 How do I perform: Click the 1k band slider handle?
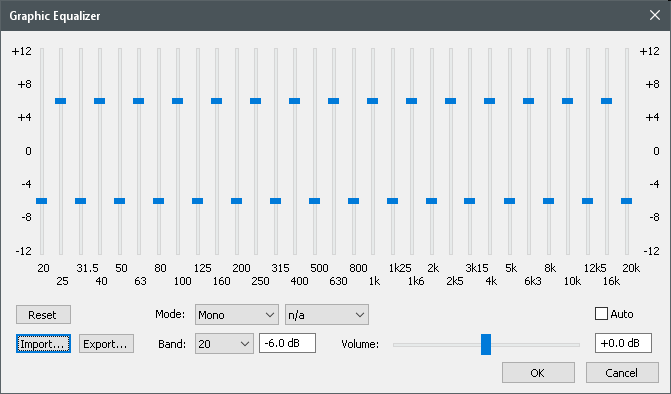(x=373, y=101)
